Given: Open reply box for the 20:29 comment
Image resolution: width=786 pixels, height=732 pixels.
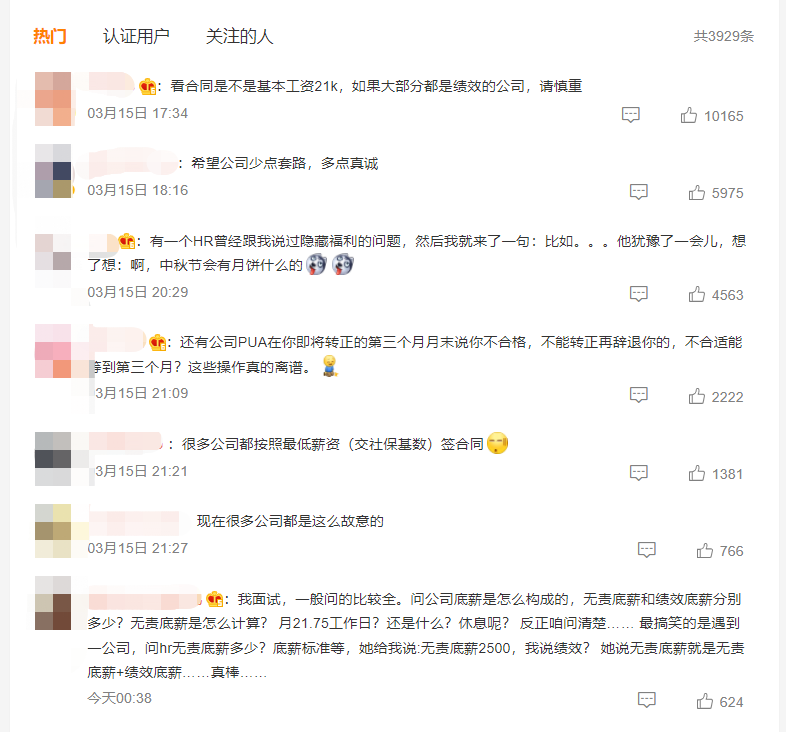Looking at the screenshot, I should pyautogui.click(x=639, y=294).
